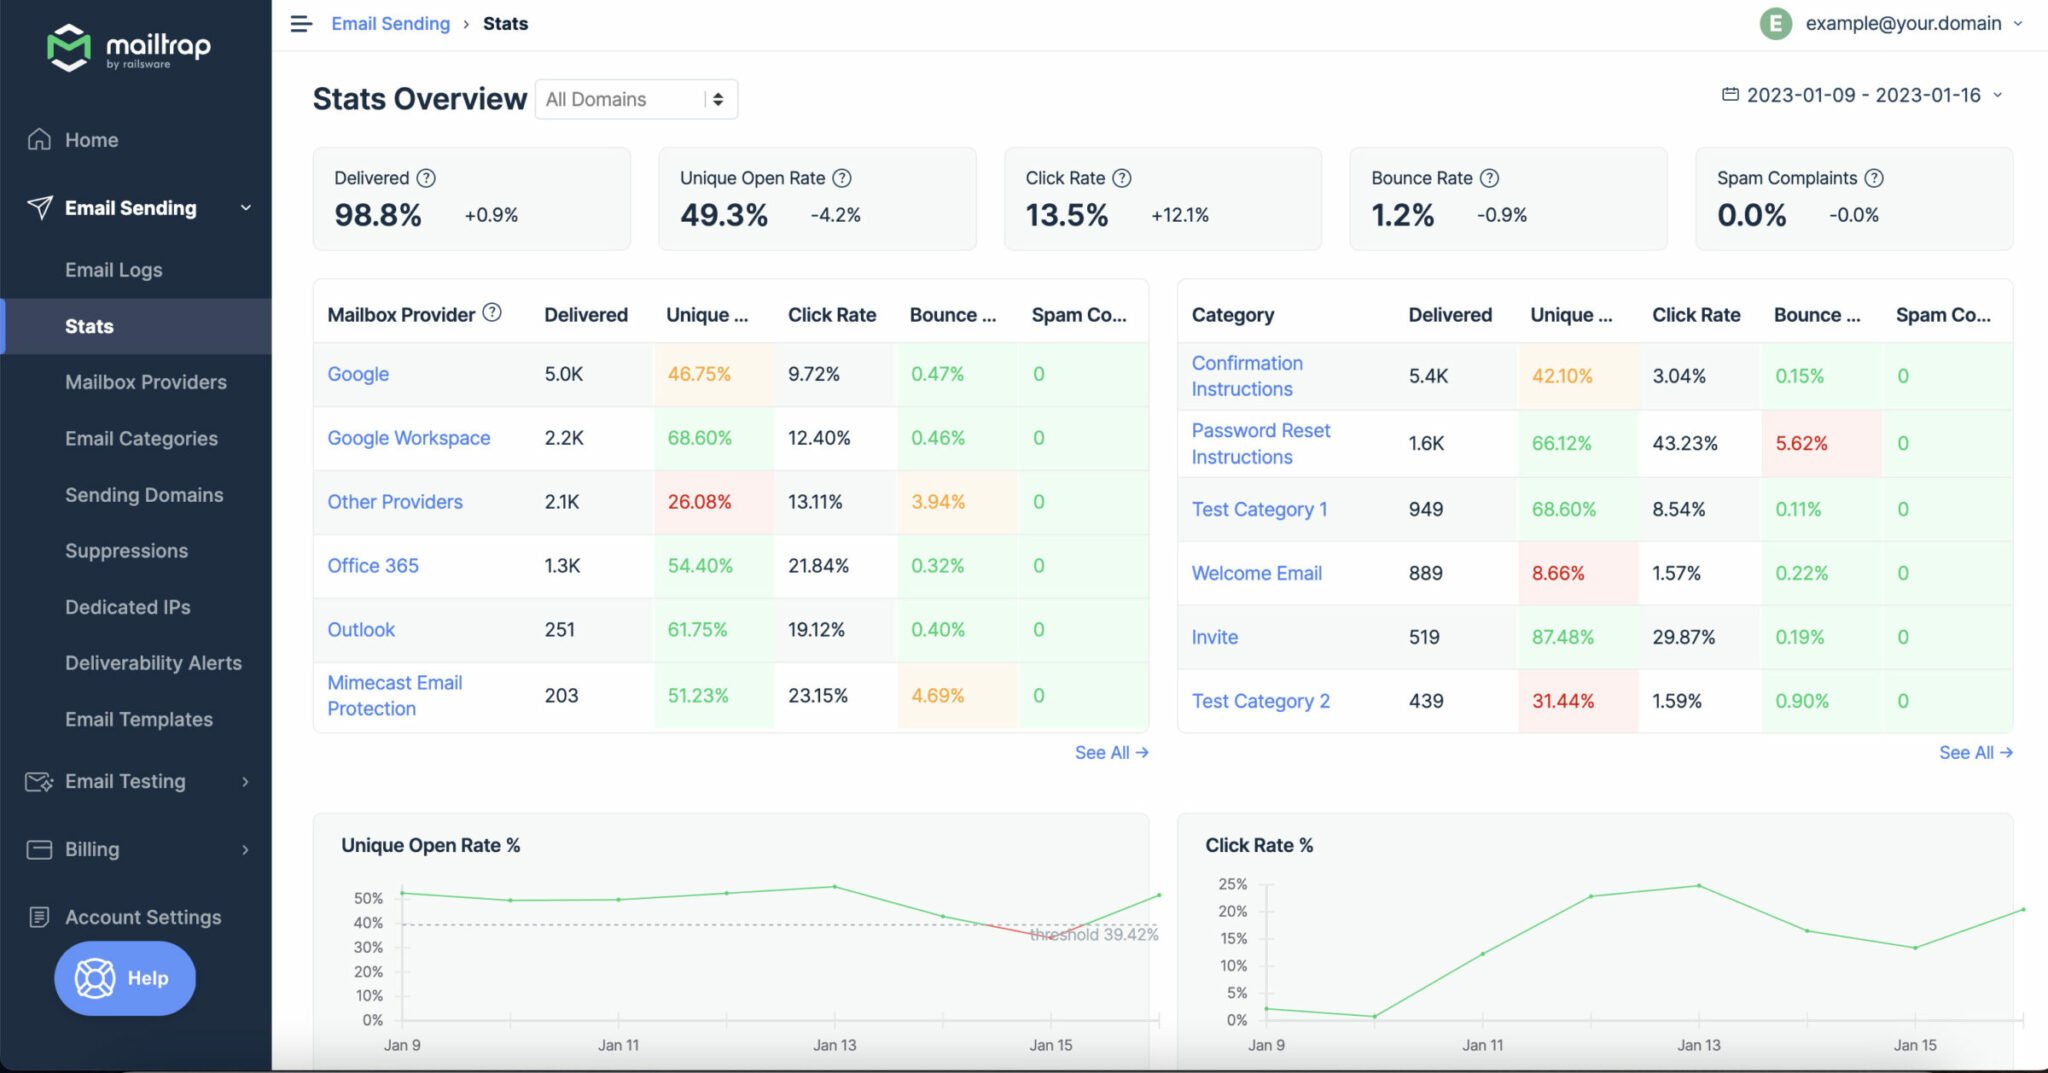
Task: Open Mimecast Email Protection link
Action: 395,695
